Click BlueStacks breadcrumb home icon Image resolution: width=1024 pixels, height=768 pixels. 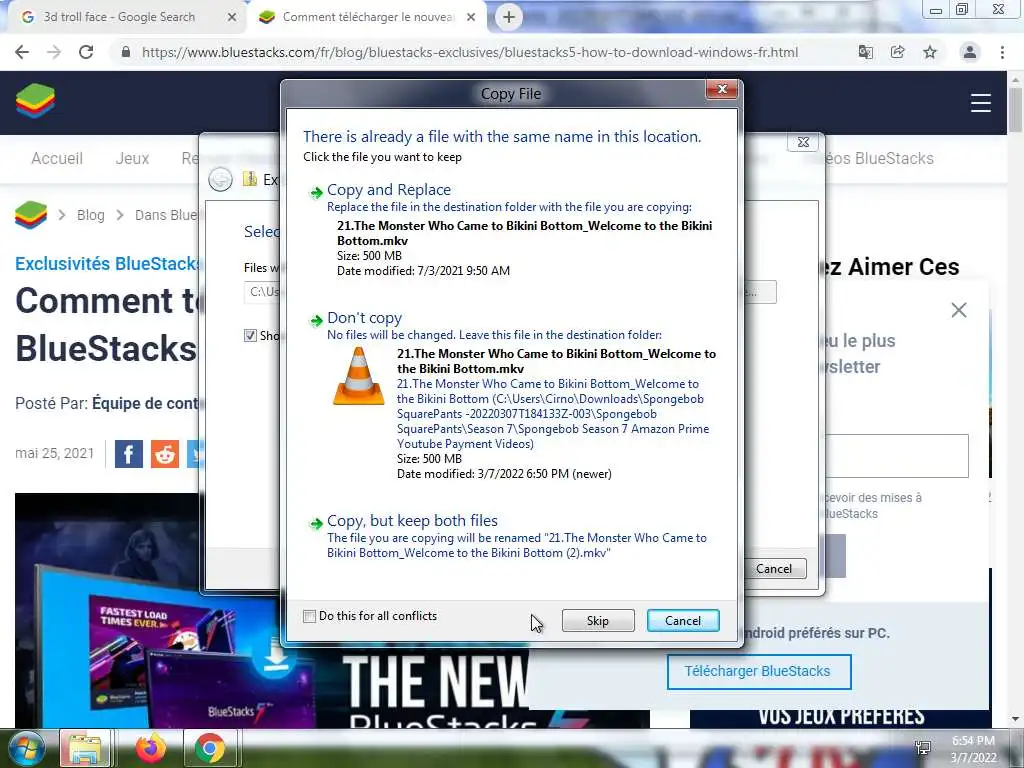31,215
